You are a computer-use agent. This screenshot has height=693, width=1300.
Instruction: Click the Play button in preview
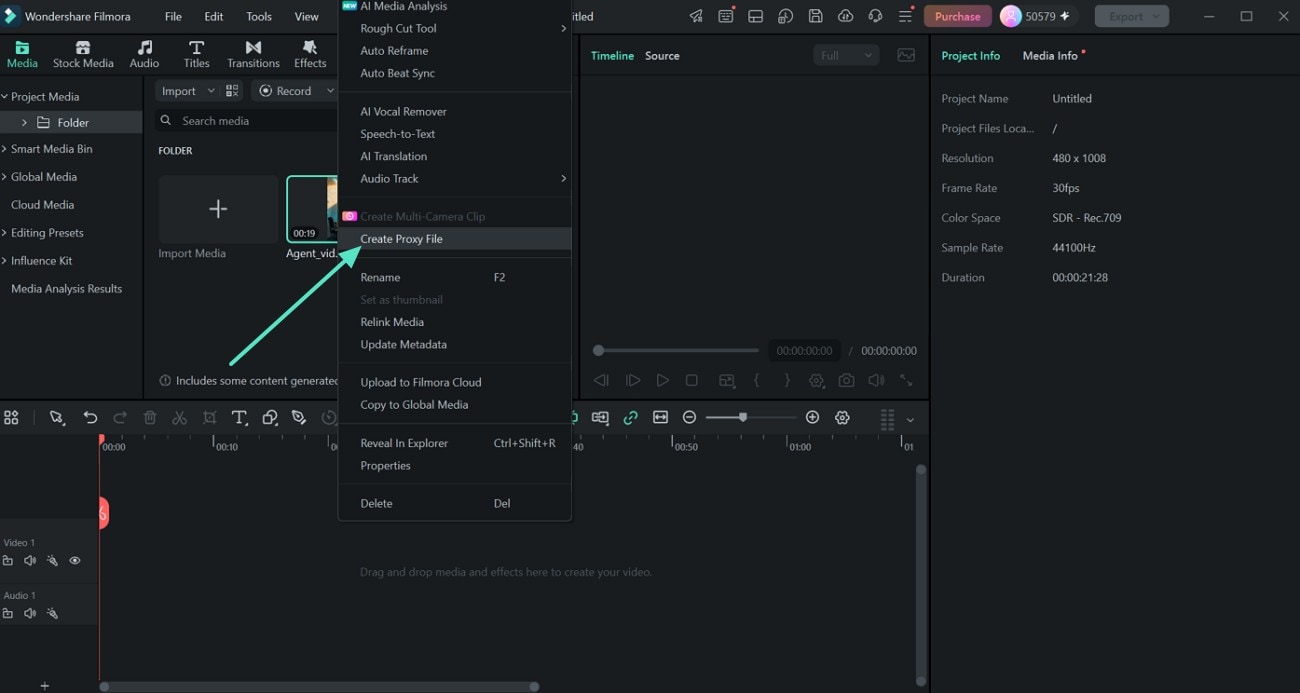[662, 381]
